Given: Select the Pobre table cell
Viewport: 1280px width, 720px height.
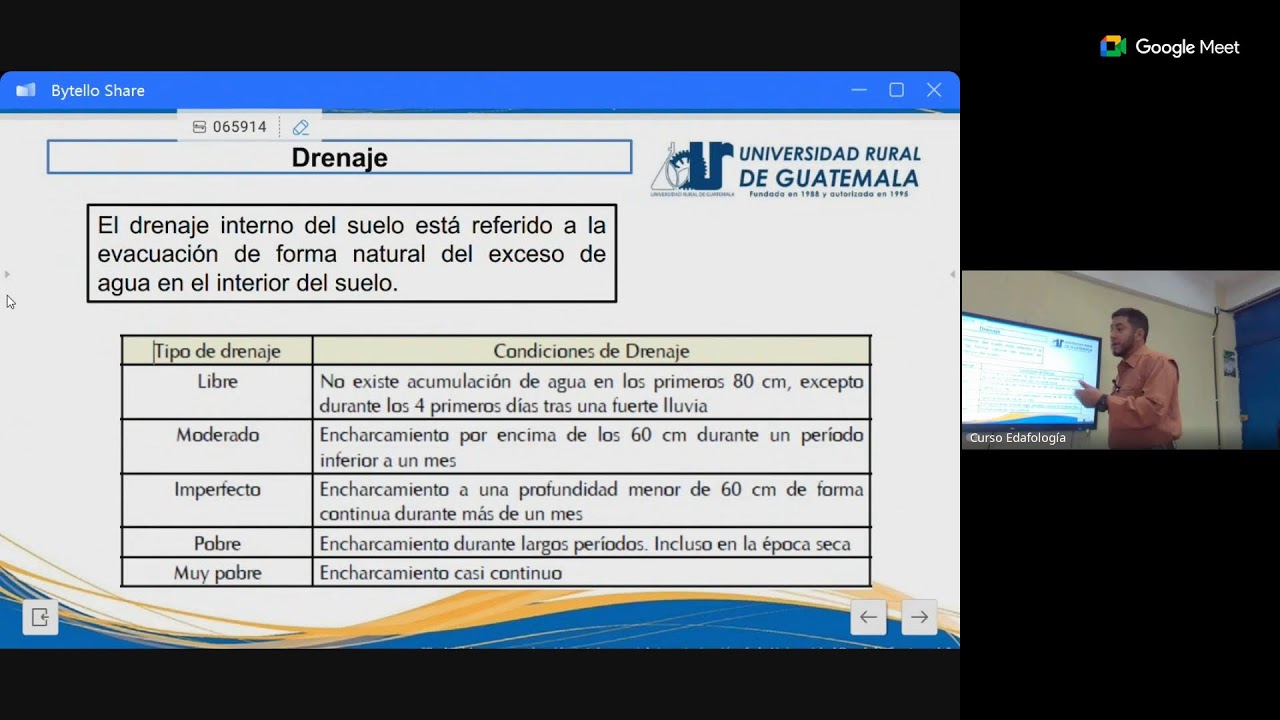Looking at the screenshot, I should [x=217, y=543].
